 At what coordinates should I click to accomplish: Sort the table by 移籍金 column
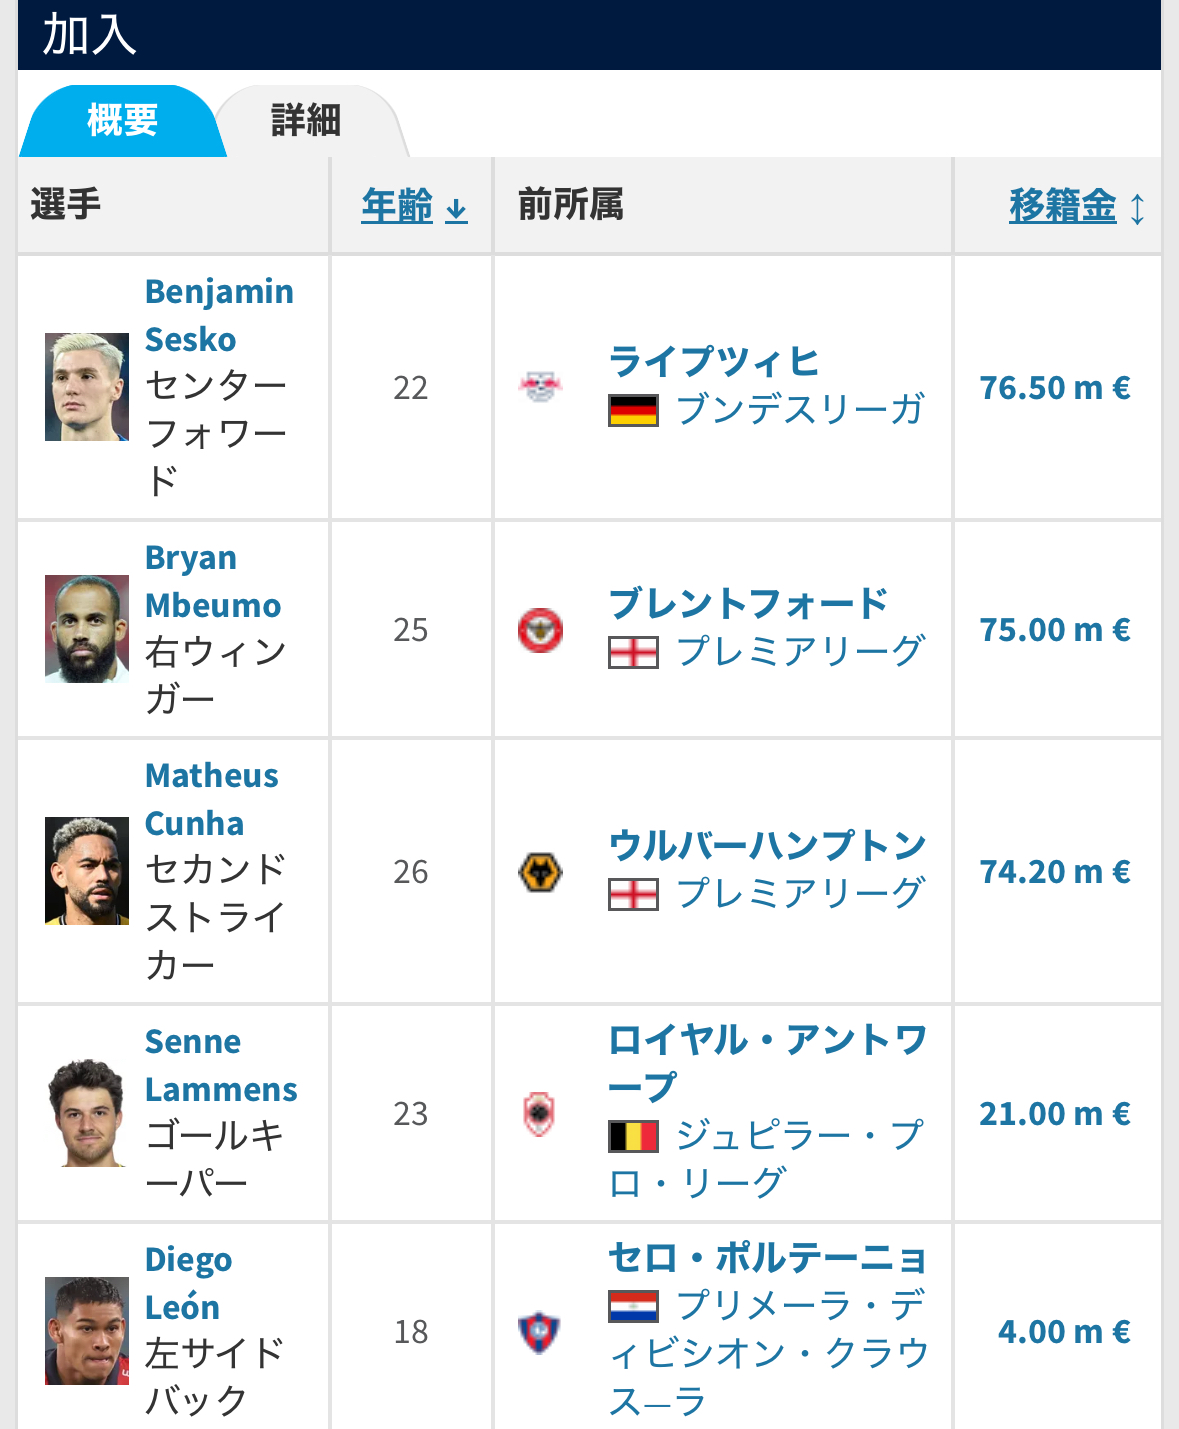point(1062,206)
